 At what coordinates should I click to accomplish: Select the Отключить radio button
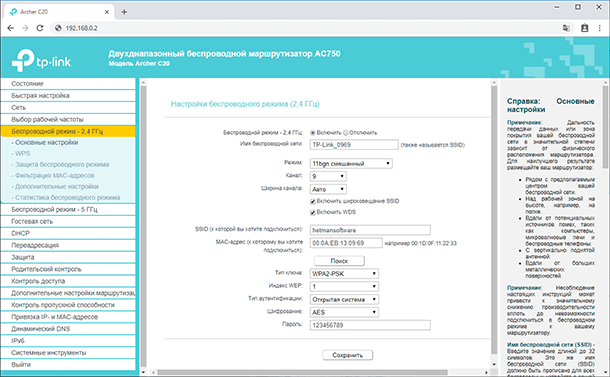click(x=345, y=133)
